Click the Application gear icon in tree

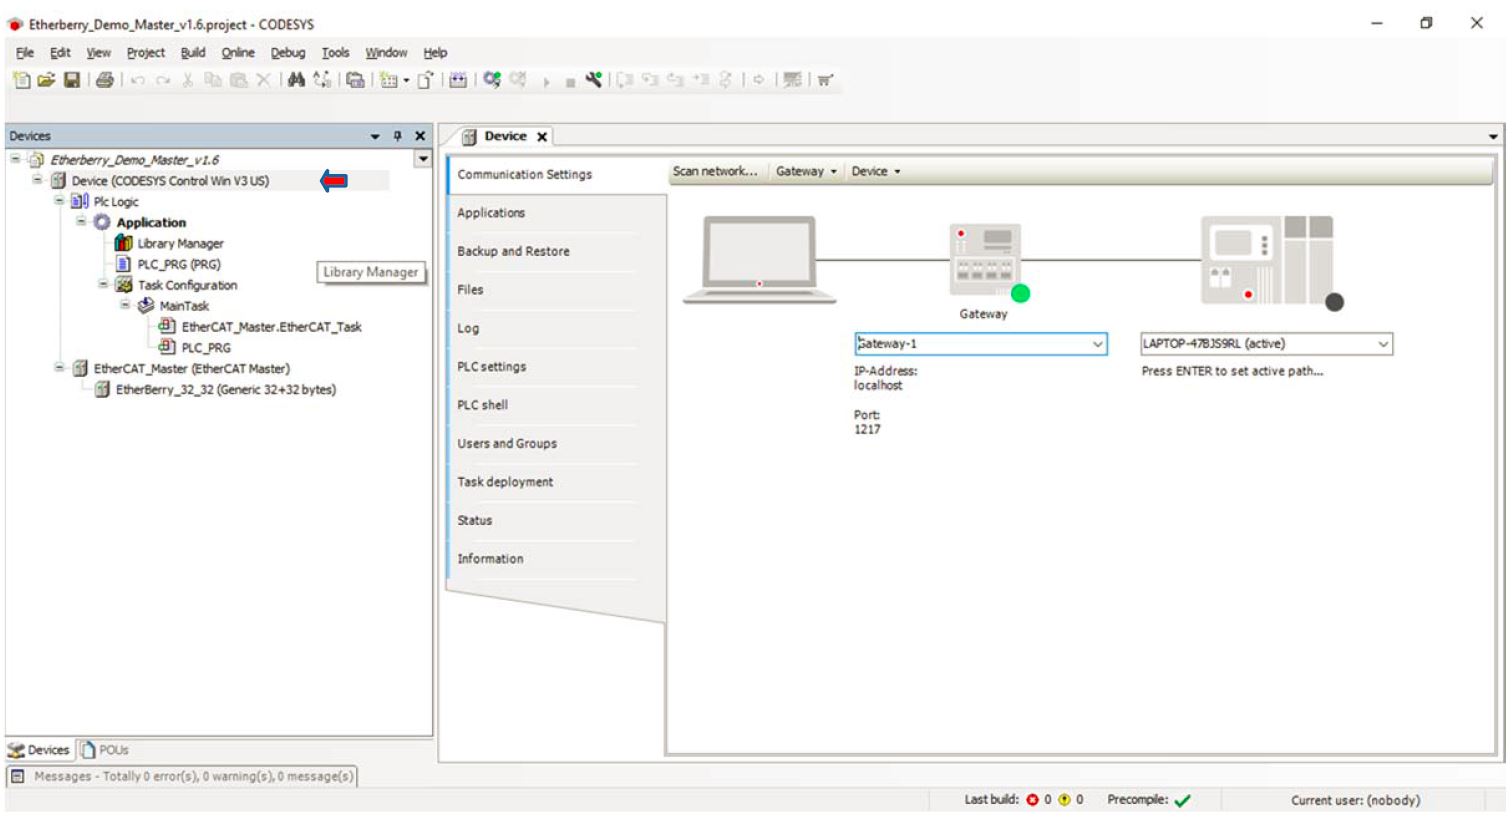[102, 222]
